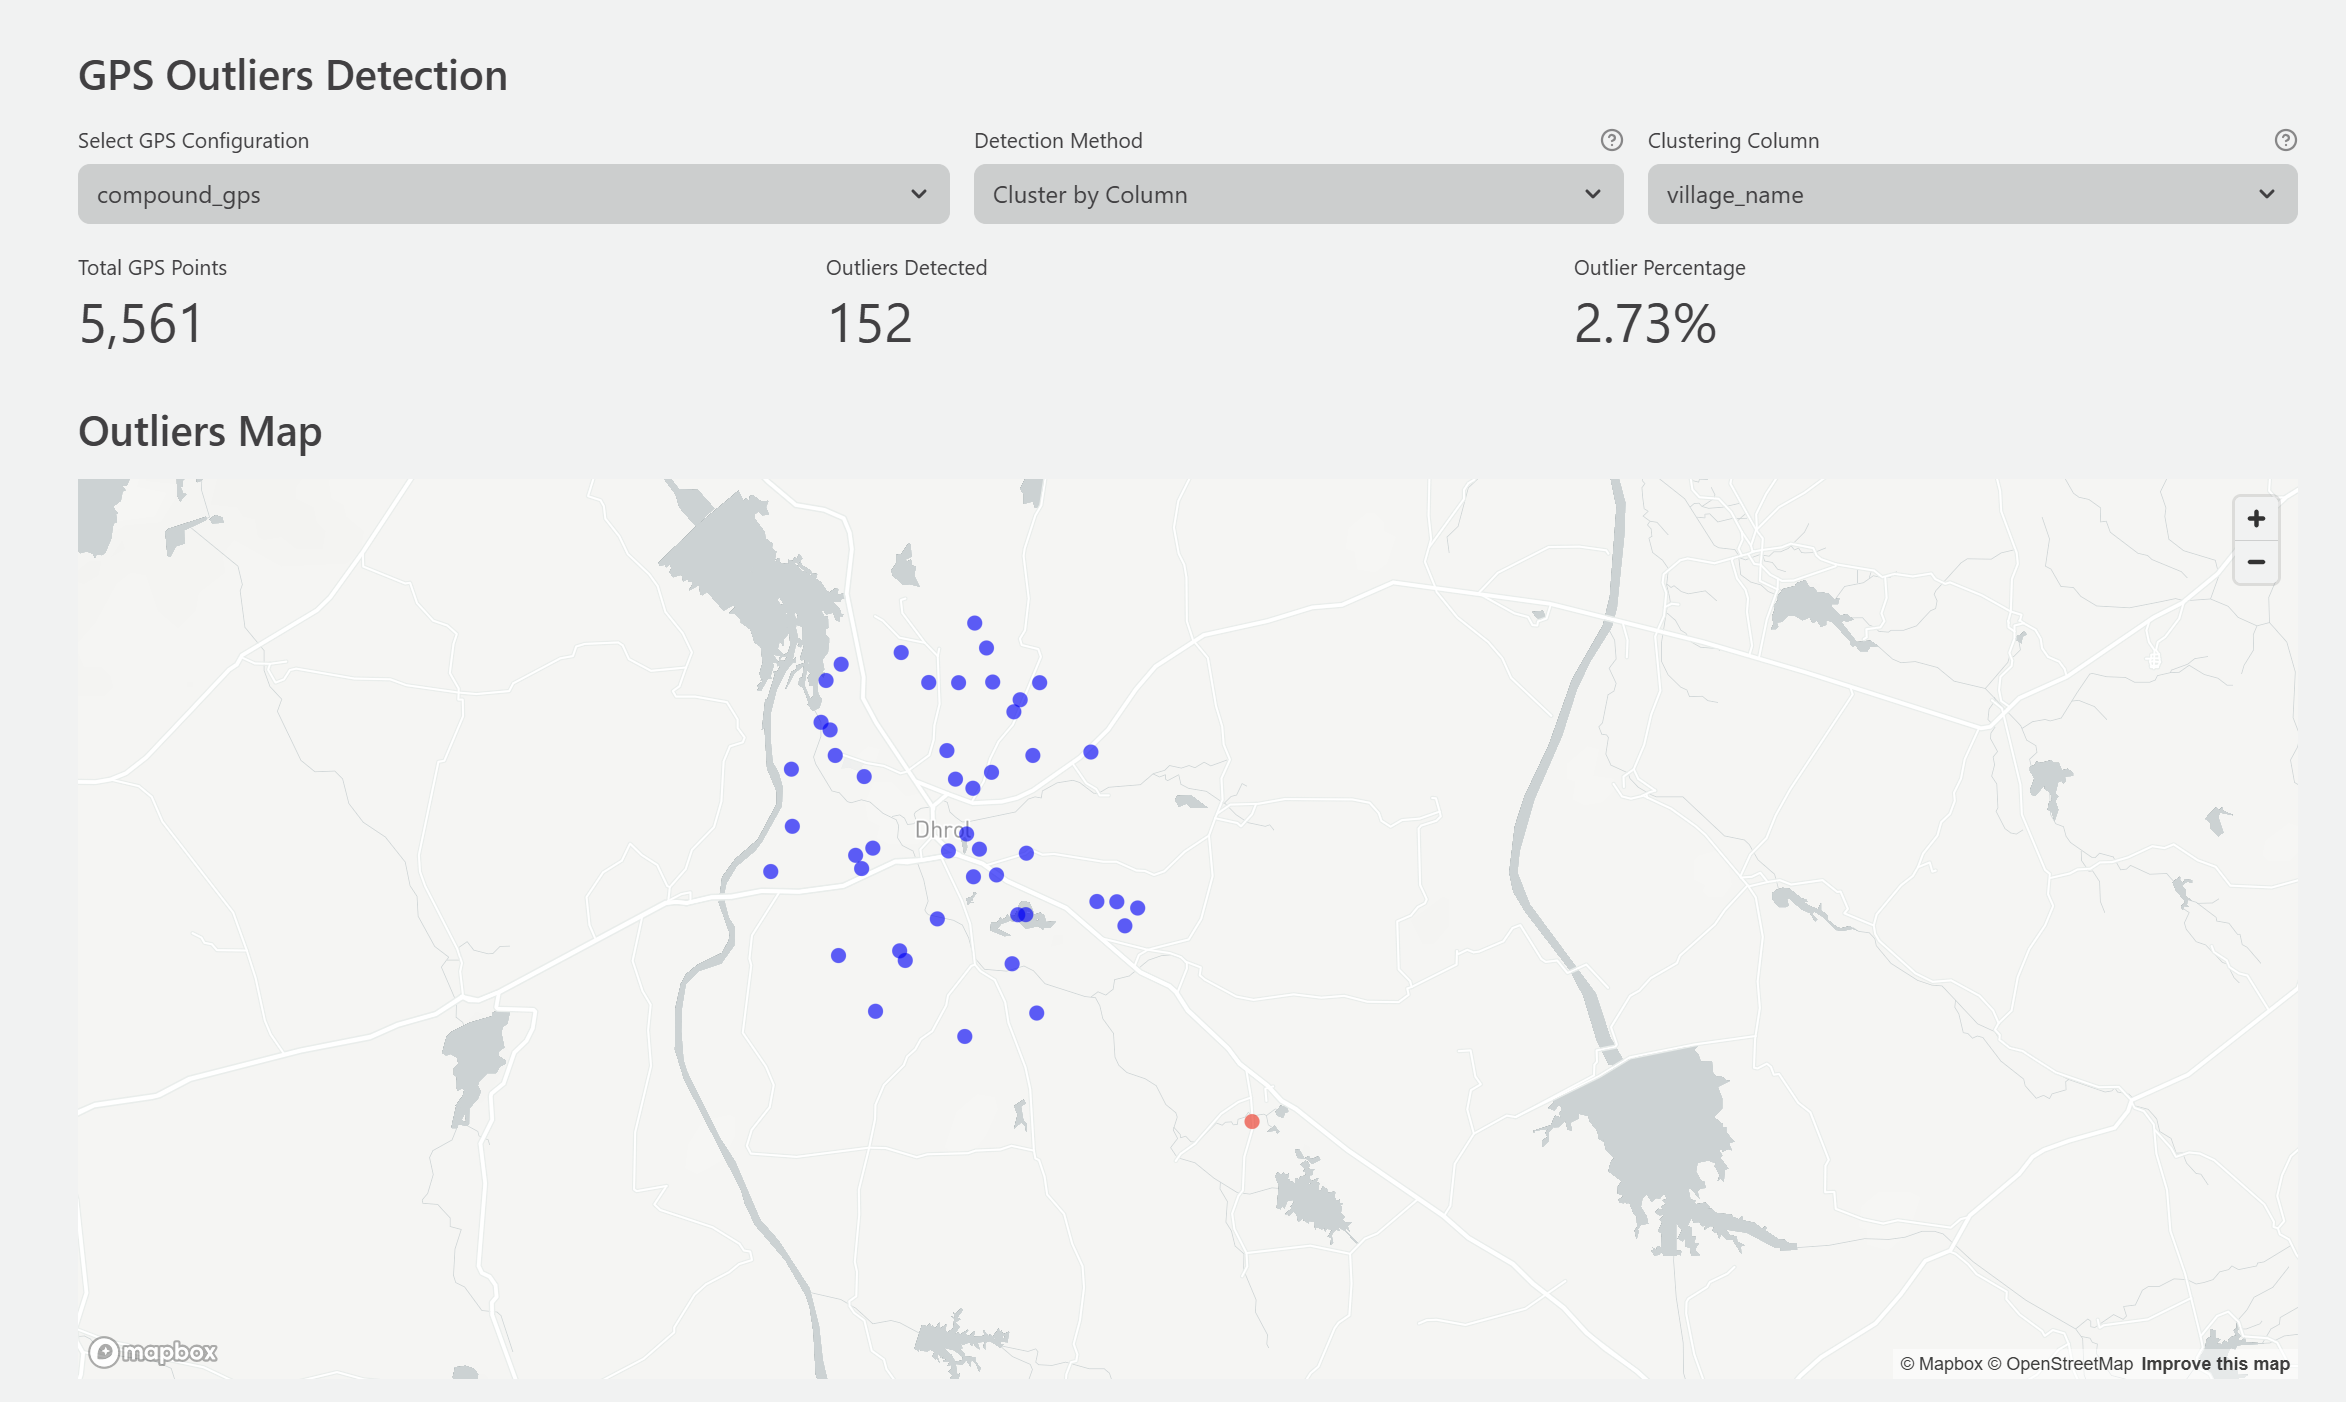Screen dimensions: 2346x1402
Task: Click the easternmost blue GPS point
Action: pyautogui.click(x=1137, y=908)
